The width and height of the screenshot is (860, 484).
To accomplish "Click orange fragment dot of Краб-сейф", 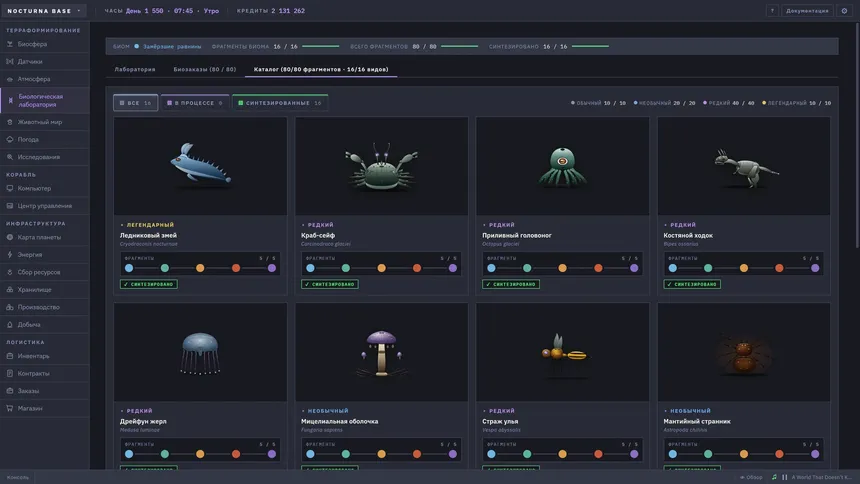I will (381, 268).
